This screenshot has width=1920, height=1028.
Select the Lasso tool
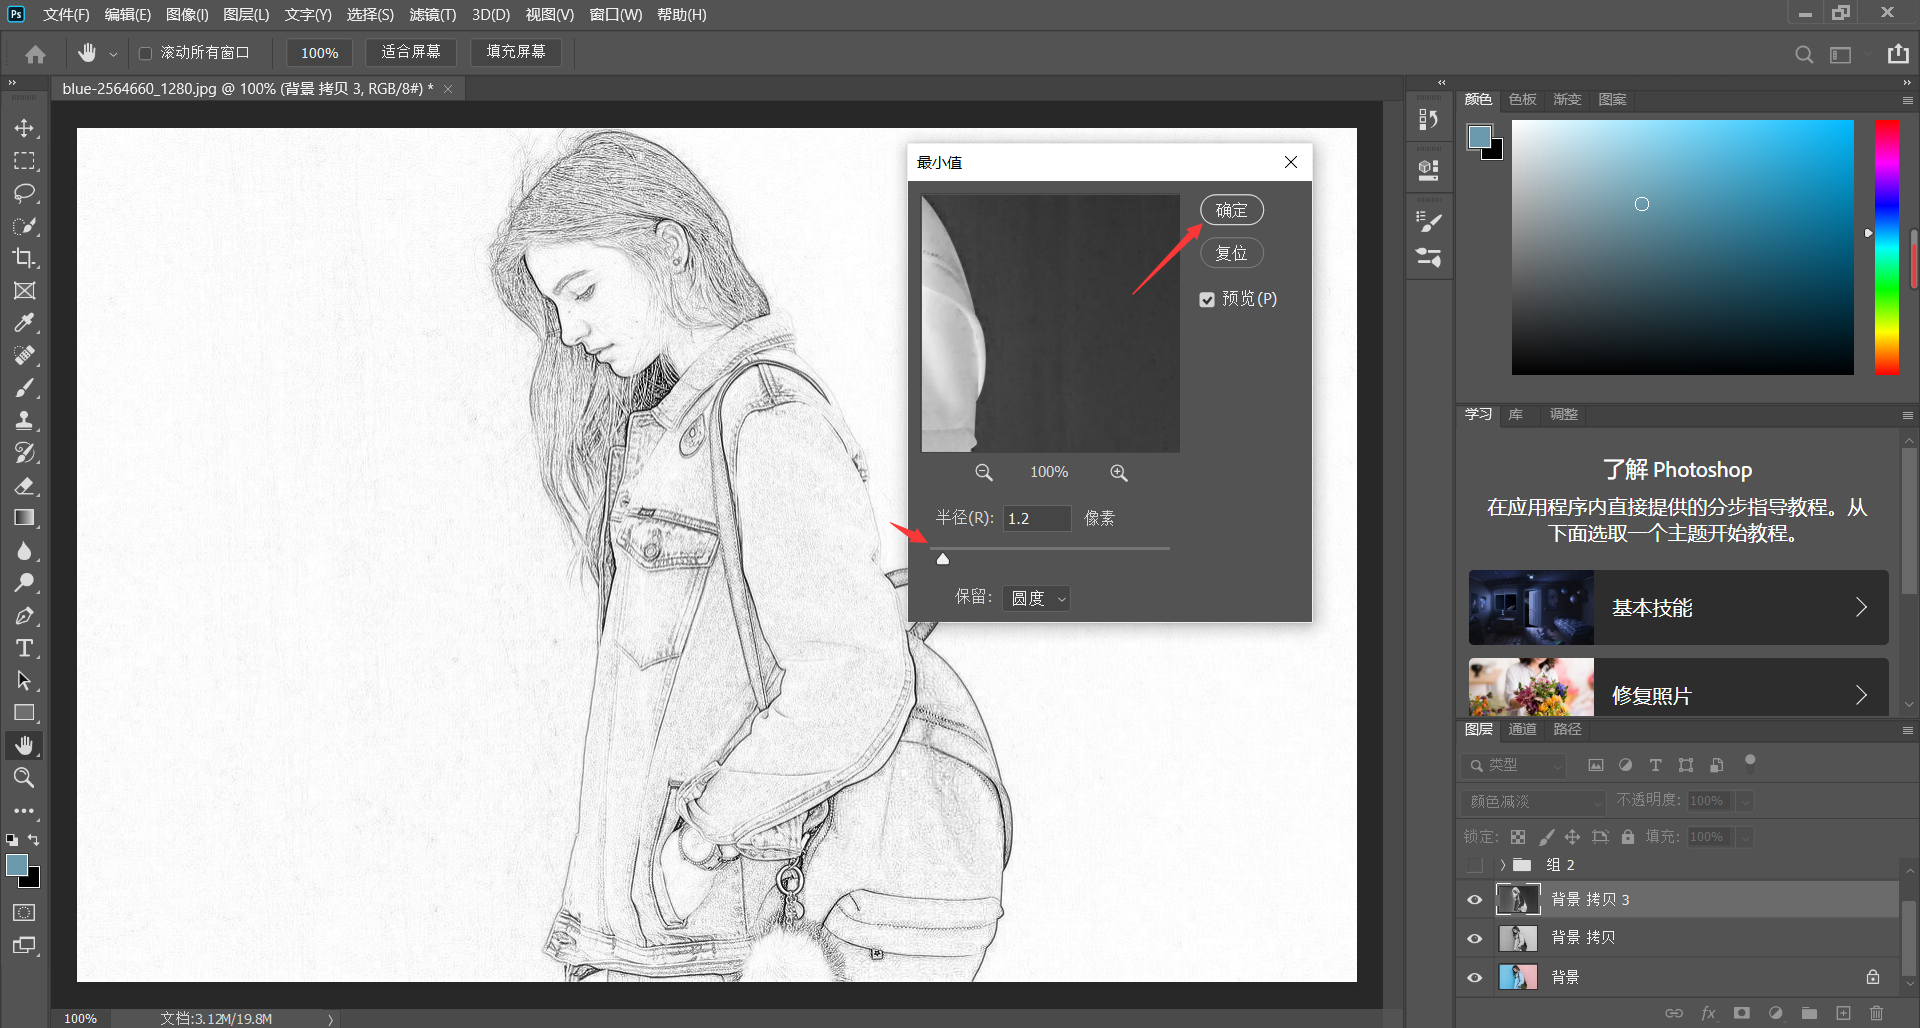24,193
